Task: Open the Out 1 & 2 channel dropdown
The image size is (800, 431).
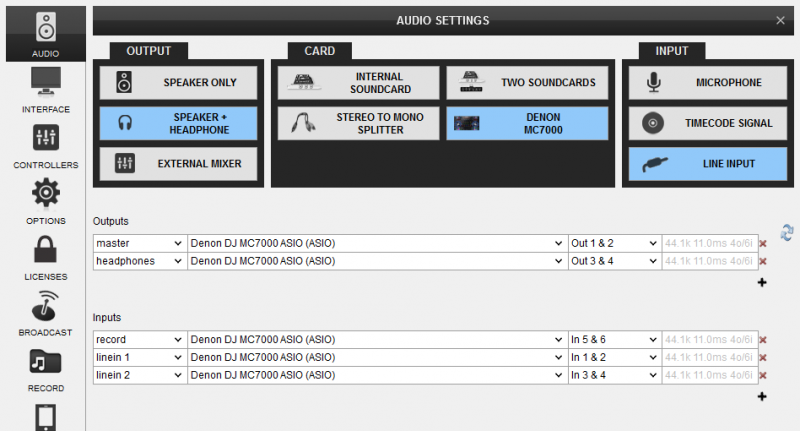Action: pos(615,243)
